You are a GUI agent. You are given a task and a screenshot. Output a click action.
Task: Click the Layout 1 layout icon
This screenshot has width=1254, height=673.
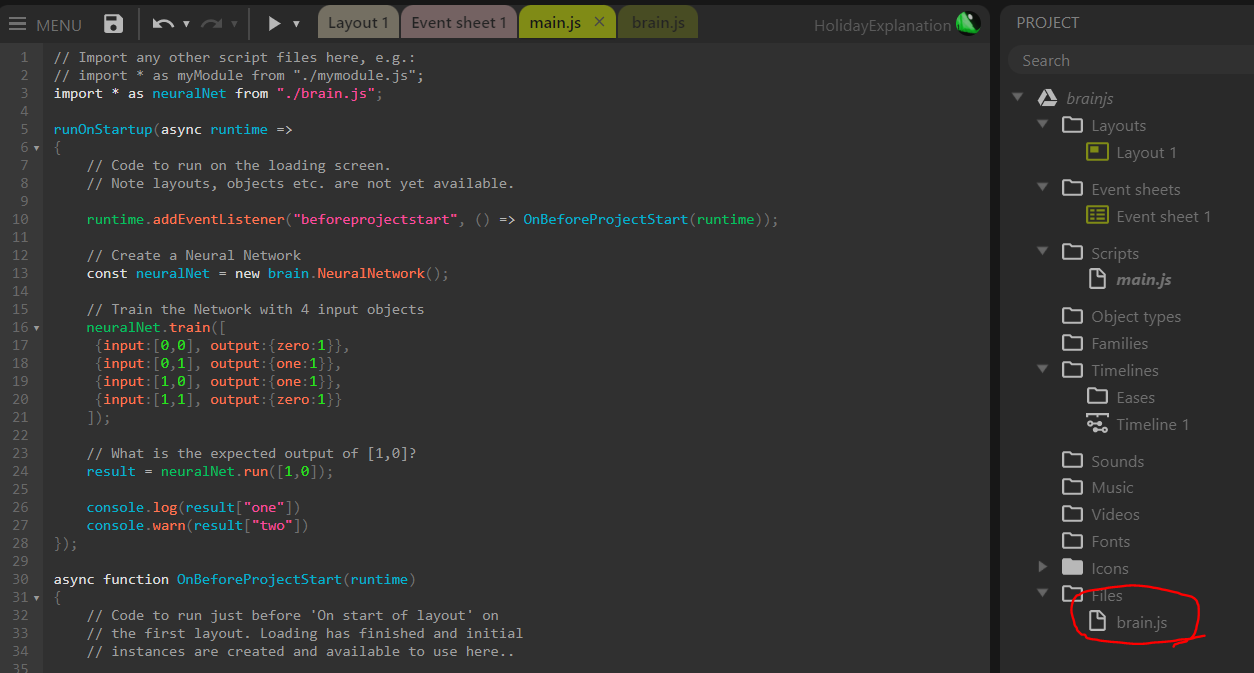(1098, 152)
